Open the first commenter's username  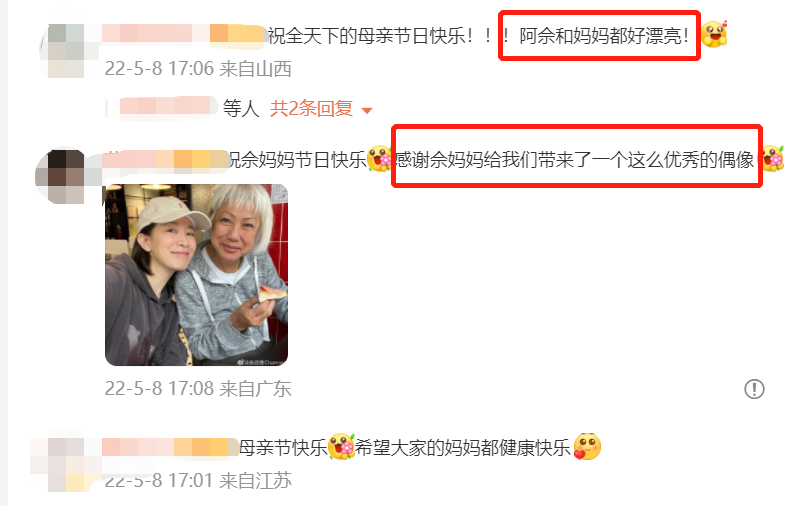tap(184, 35)
